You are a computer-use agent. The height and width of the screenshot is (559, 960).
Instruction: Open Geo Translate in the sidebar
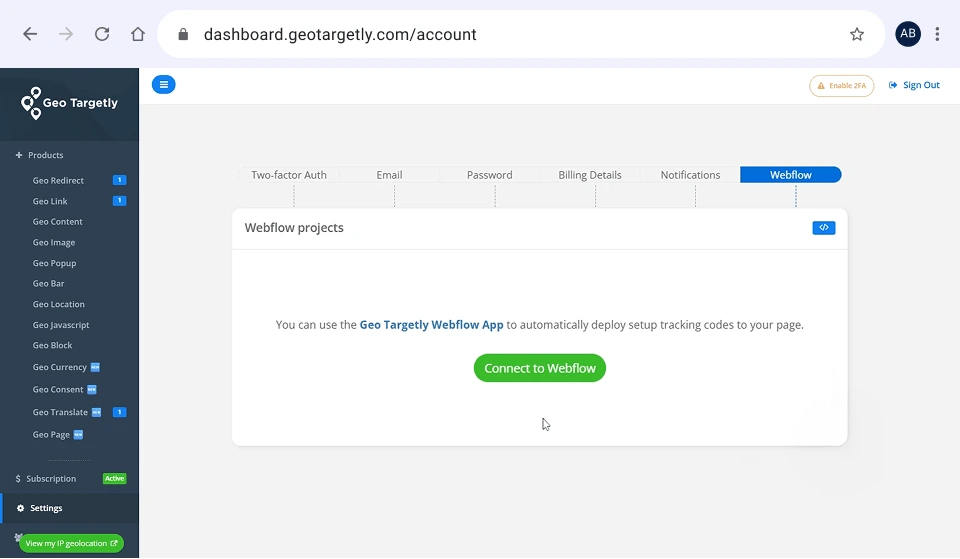(x=60, y=412)
